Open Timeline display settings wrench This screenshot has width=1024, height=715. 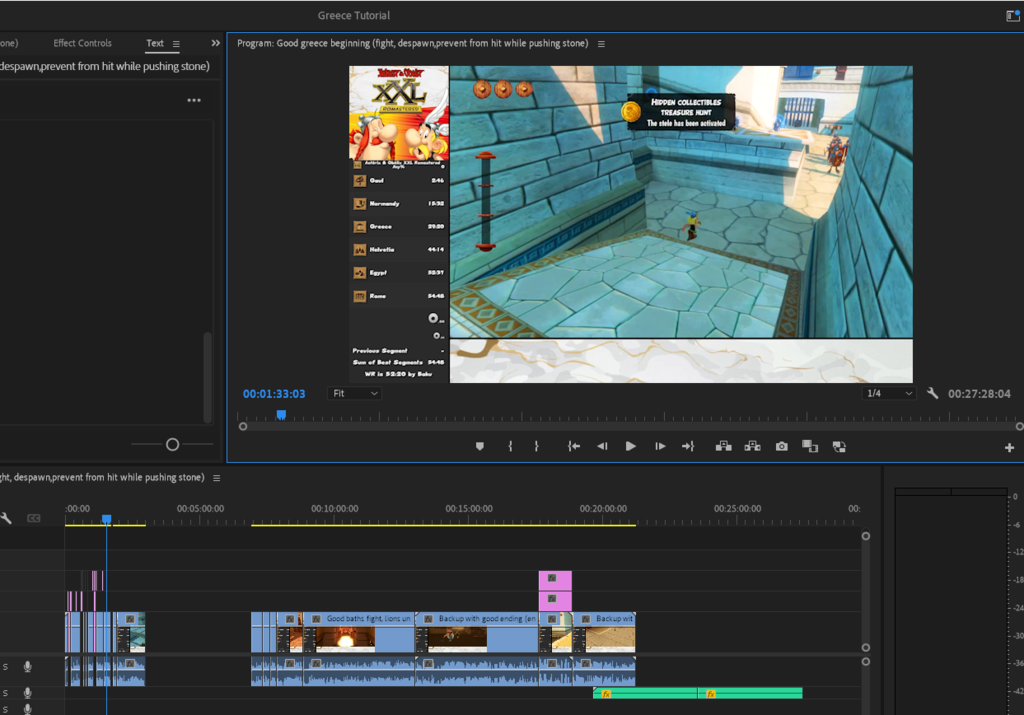click(x=6, y=518)
